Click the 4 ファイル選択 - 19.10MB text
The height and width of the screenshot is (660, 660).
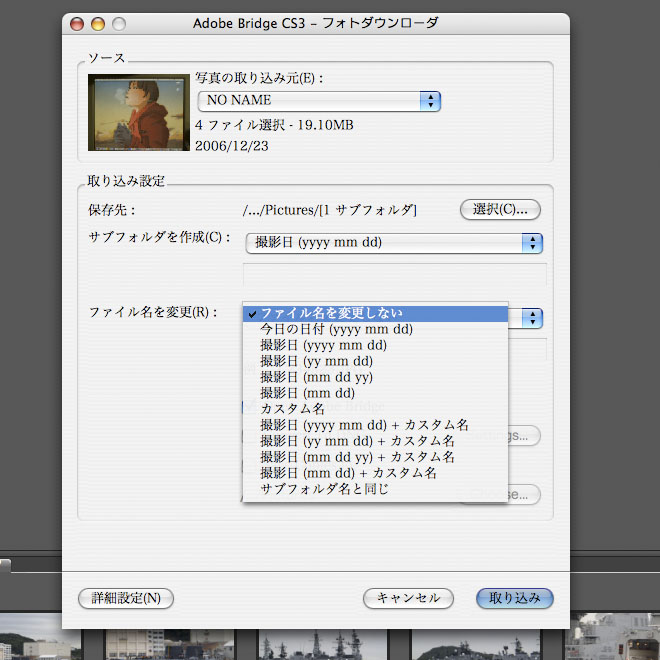click(x=274, y=125)
